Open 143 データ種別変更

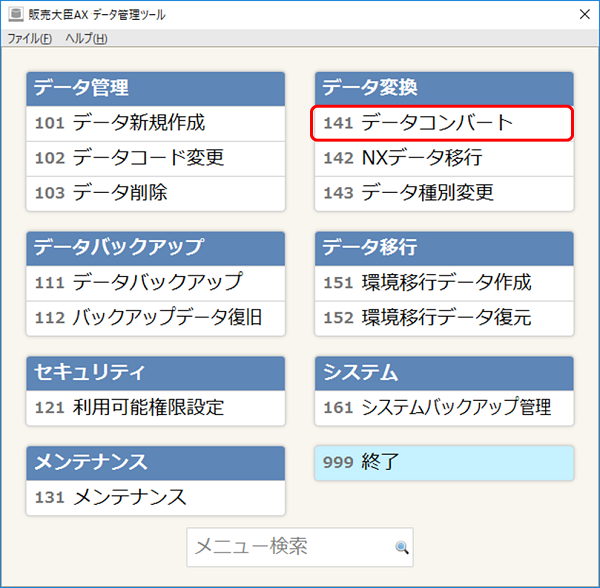pos(444,194)
